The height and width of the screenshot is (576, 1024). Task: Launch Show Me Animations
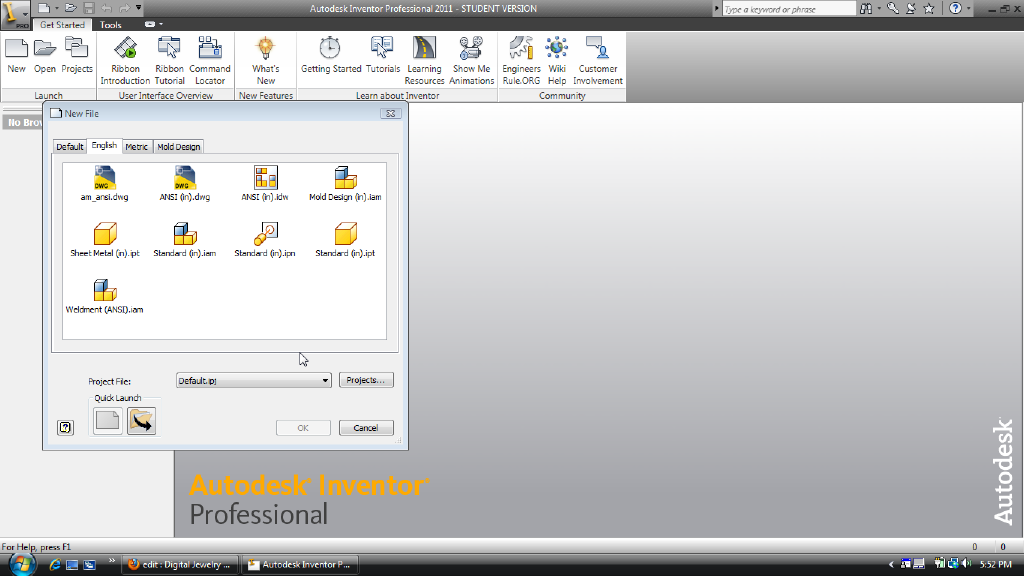(x=471, y=60)
